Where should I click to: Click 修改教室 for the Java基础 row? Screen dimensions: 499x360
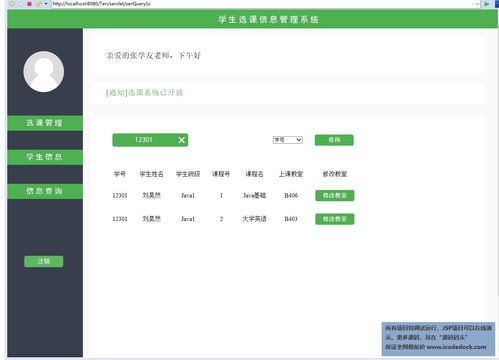(335, 196)
